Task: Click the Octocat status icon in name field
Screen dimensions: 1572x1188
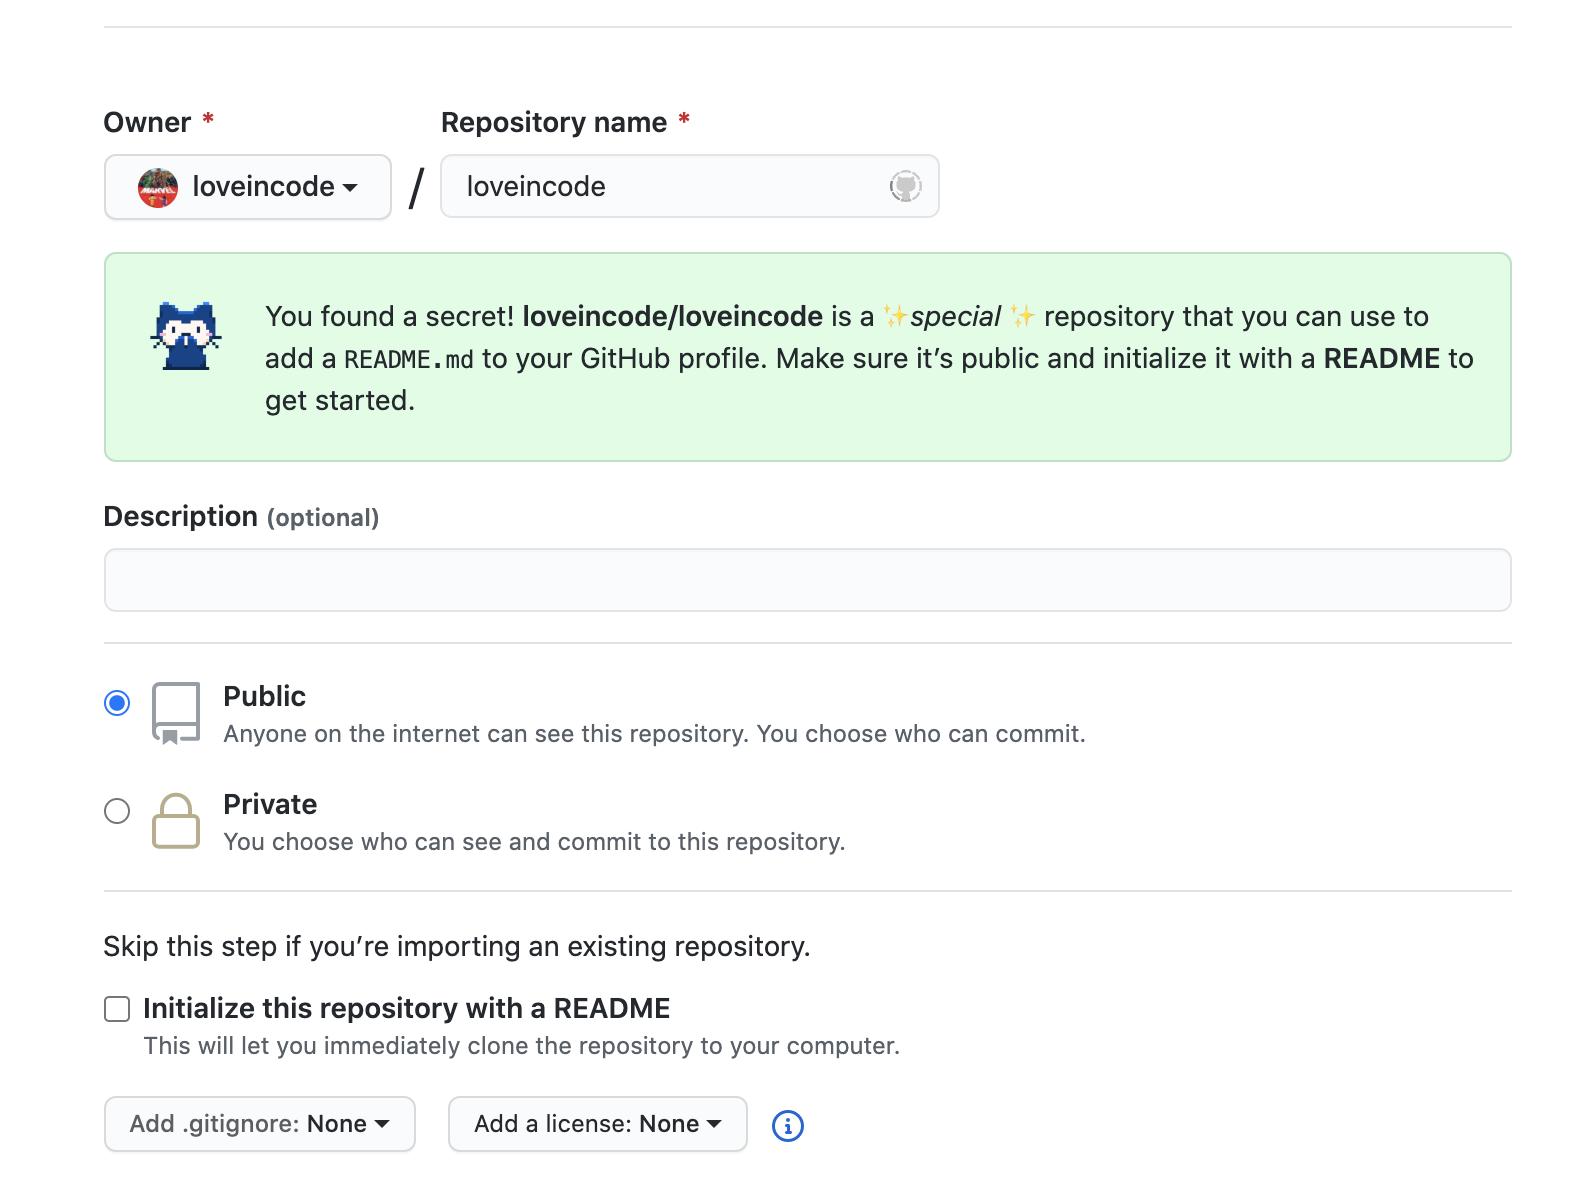Action: (x=905, y=186)
